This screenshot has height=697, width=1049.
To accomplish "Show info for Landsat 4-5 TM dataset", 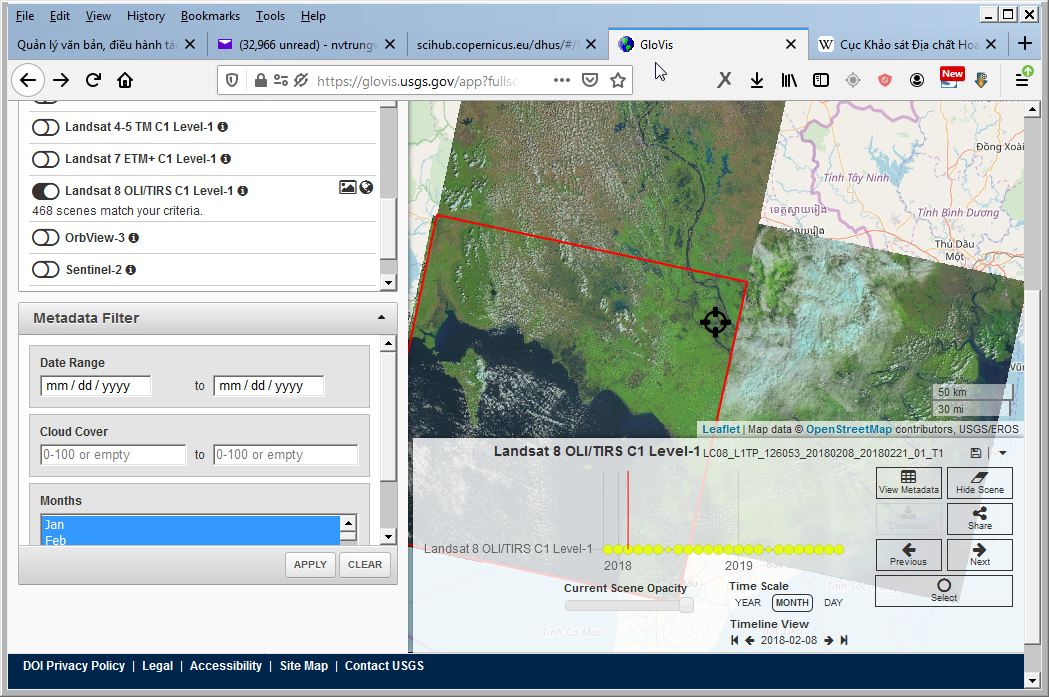I will click(223, 127).
